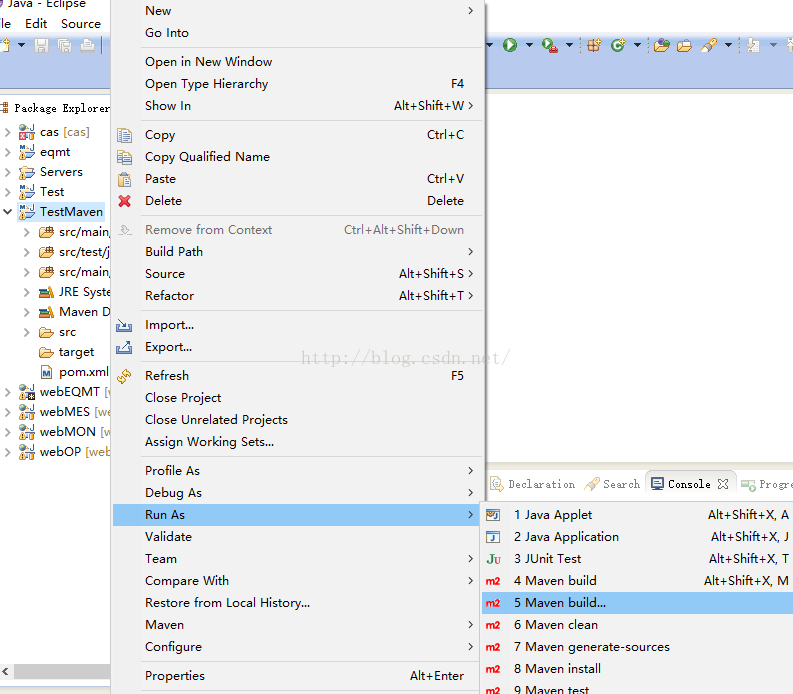Viewport: 793px width, 694px height.
Task: Select Open Type Hierarchy entry
Action: click(296, 84)
